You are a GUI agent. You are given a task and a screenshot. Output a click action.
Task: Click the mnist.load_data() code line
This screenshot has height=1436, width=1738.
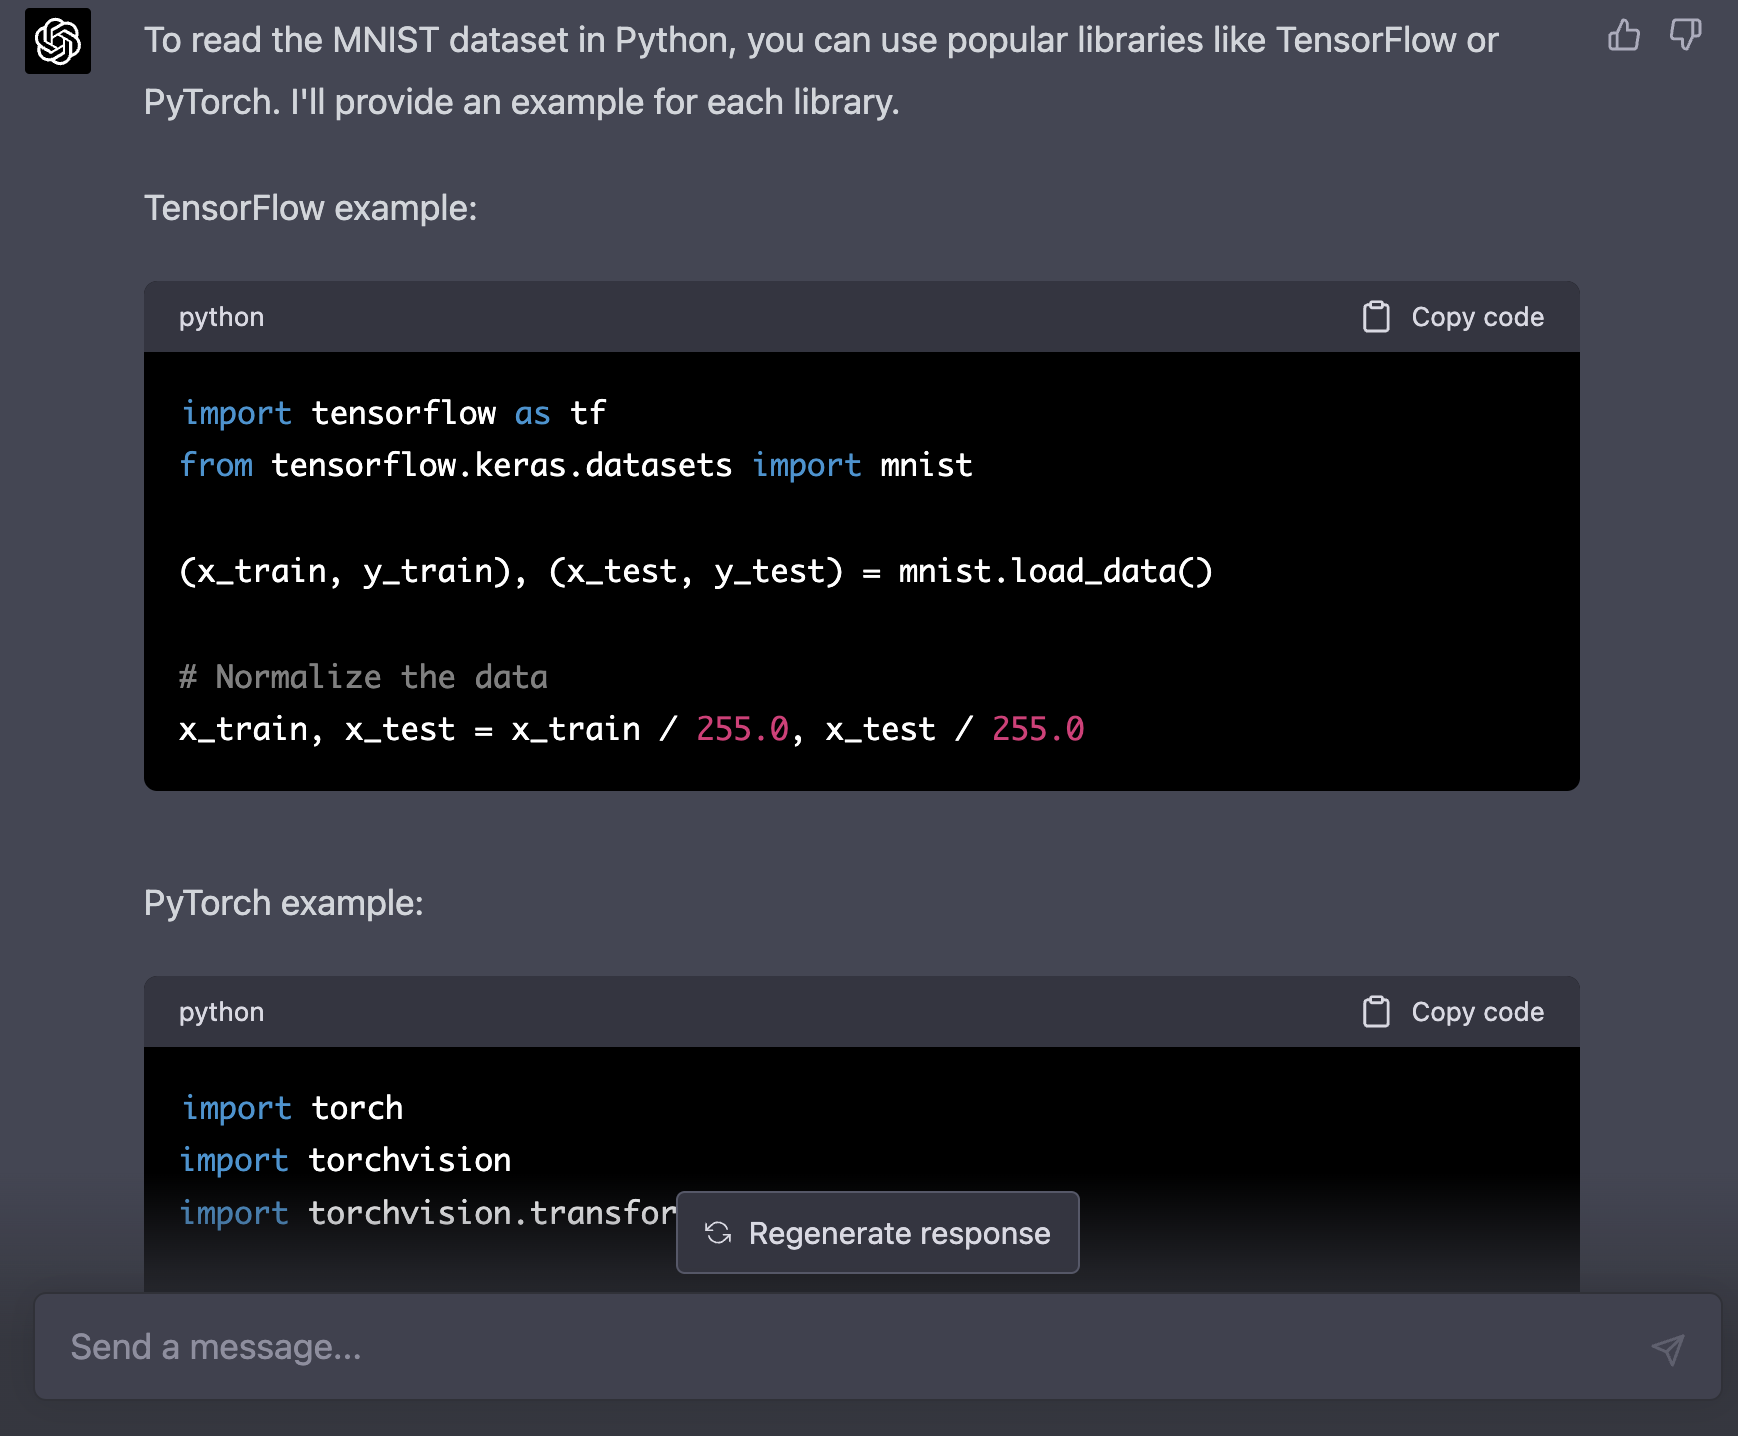click(696, 571)
